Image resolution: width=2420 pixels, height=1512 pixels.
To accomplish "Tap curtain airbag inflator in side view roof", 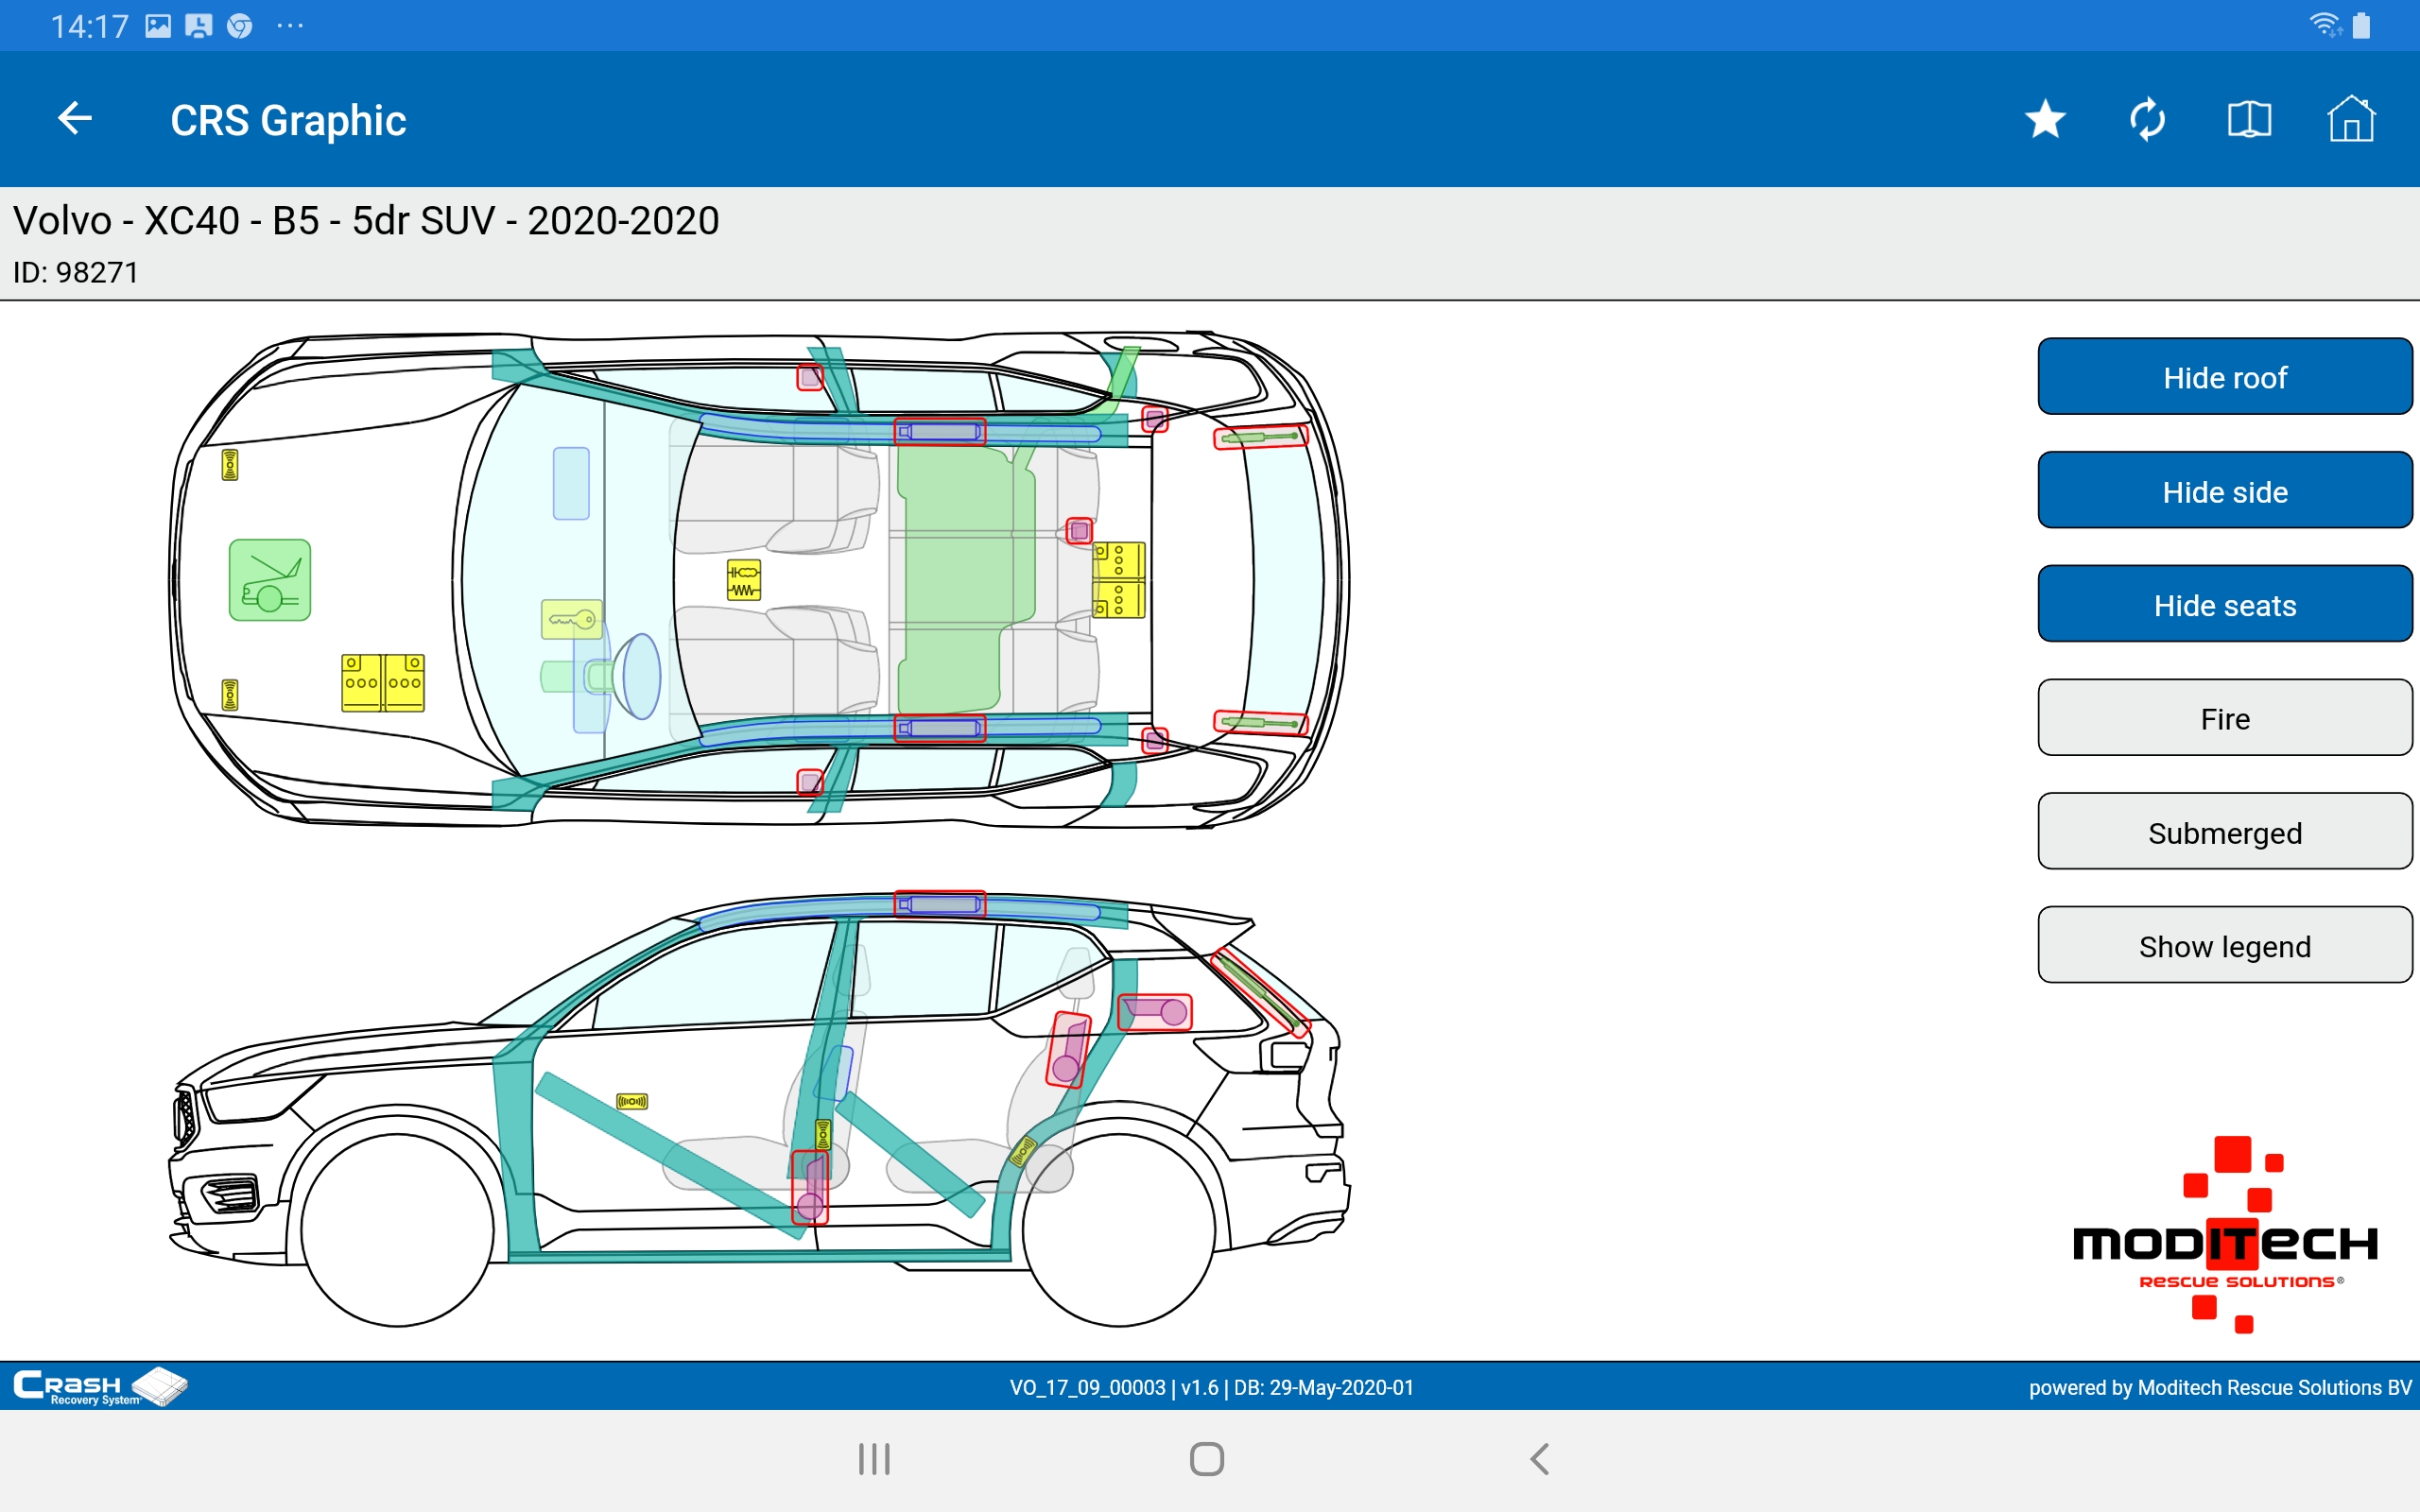I will 940,904.
